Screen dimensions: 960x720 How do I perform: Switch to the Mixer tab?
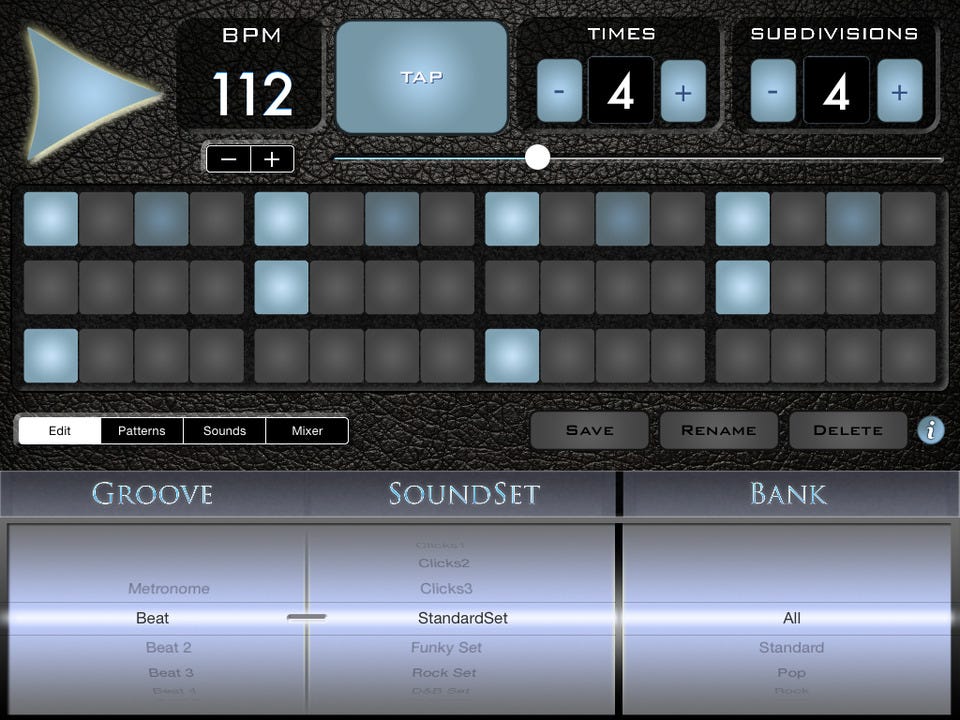pos(307,430)
